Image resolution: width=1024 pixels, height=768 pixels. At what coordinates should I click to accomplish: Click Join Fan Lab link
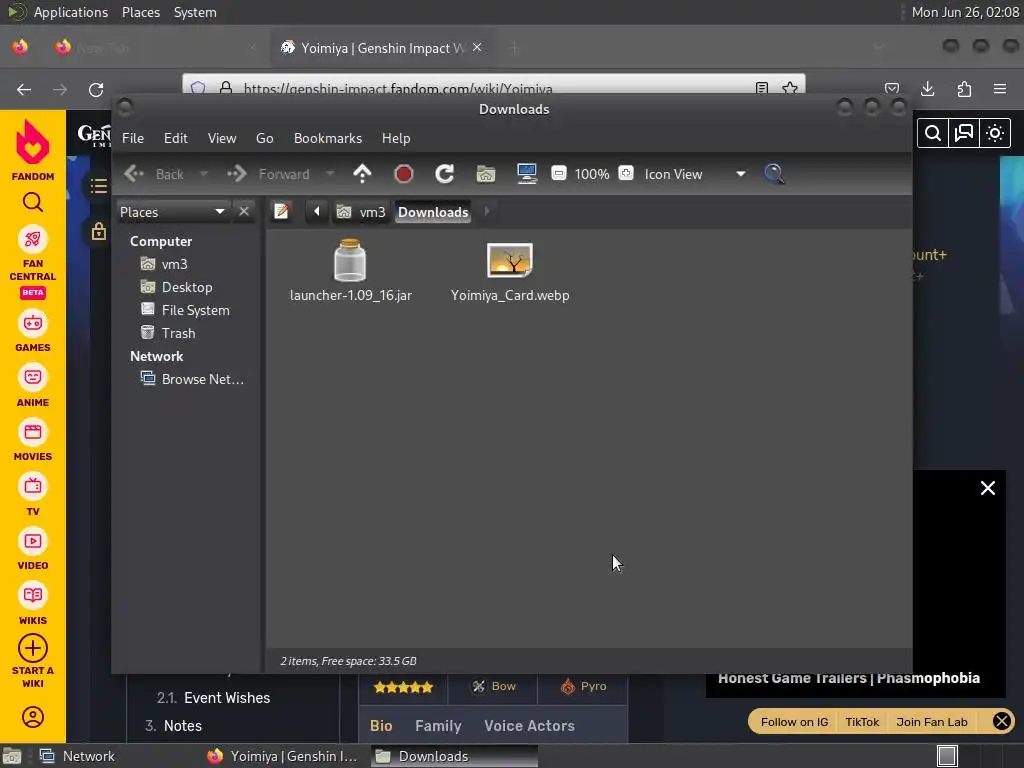932,722
